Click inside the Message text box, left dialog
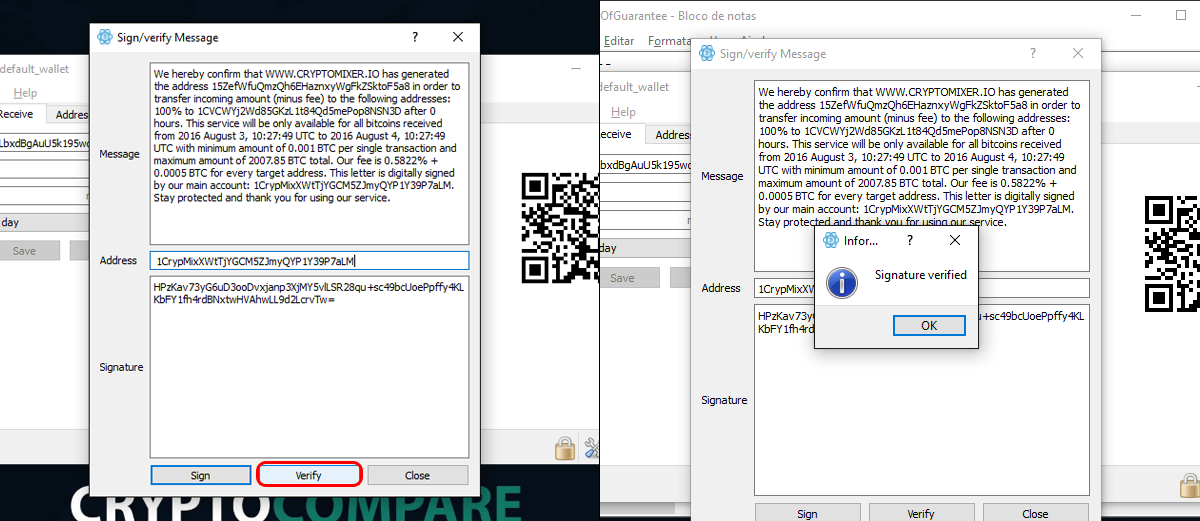This screenshot has height=521, width=1200. click(309, 154)
